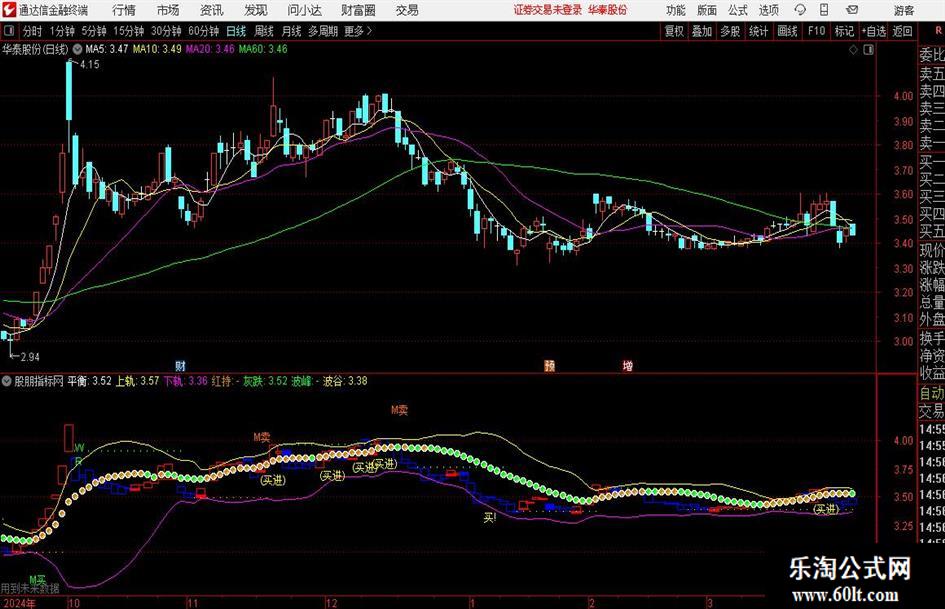Viewport: 945px width, 609px height.
Task: Click the diamond icon above main chart
Action: pos(853,50)
